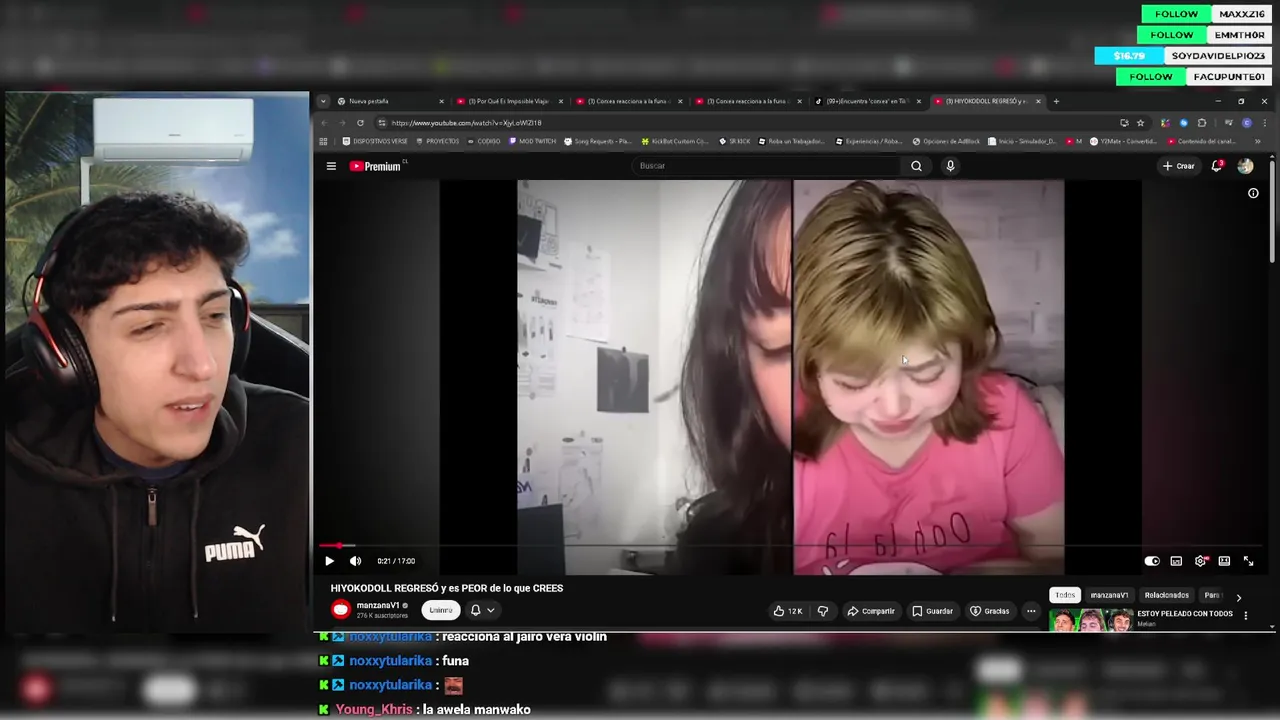Open the MOD TWITCH bookmark
1280x720 pixels.
pos(532,141)
